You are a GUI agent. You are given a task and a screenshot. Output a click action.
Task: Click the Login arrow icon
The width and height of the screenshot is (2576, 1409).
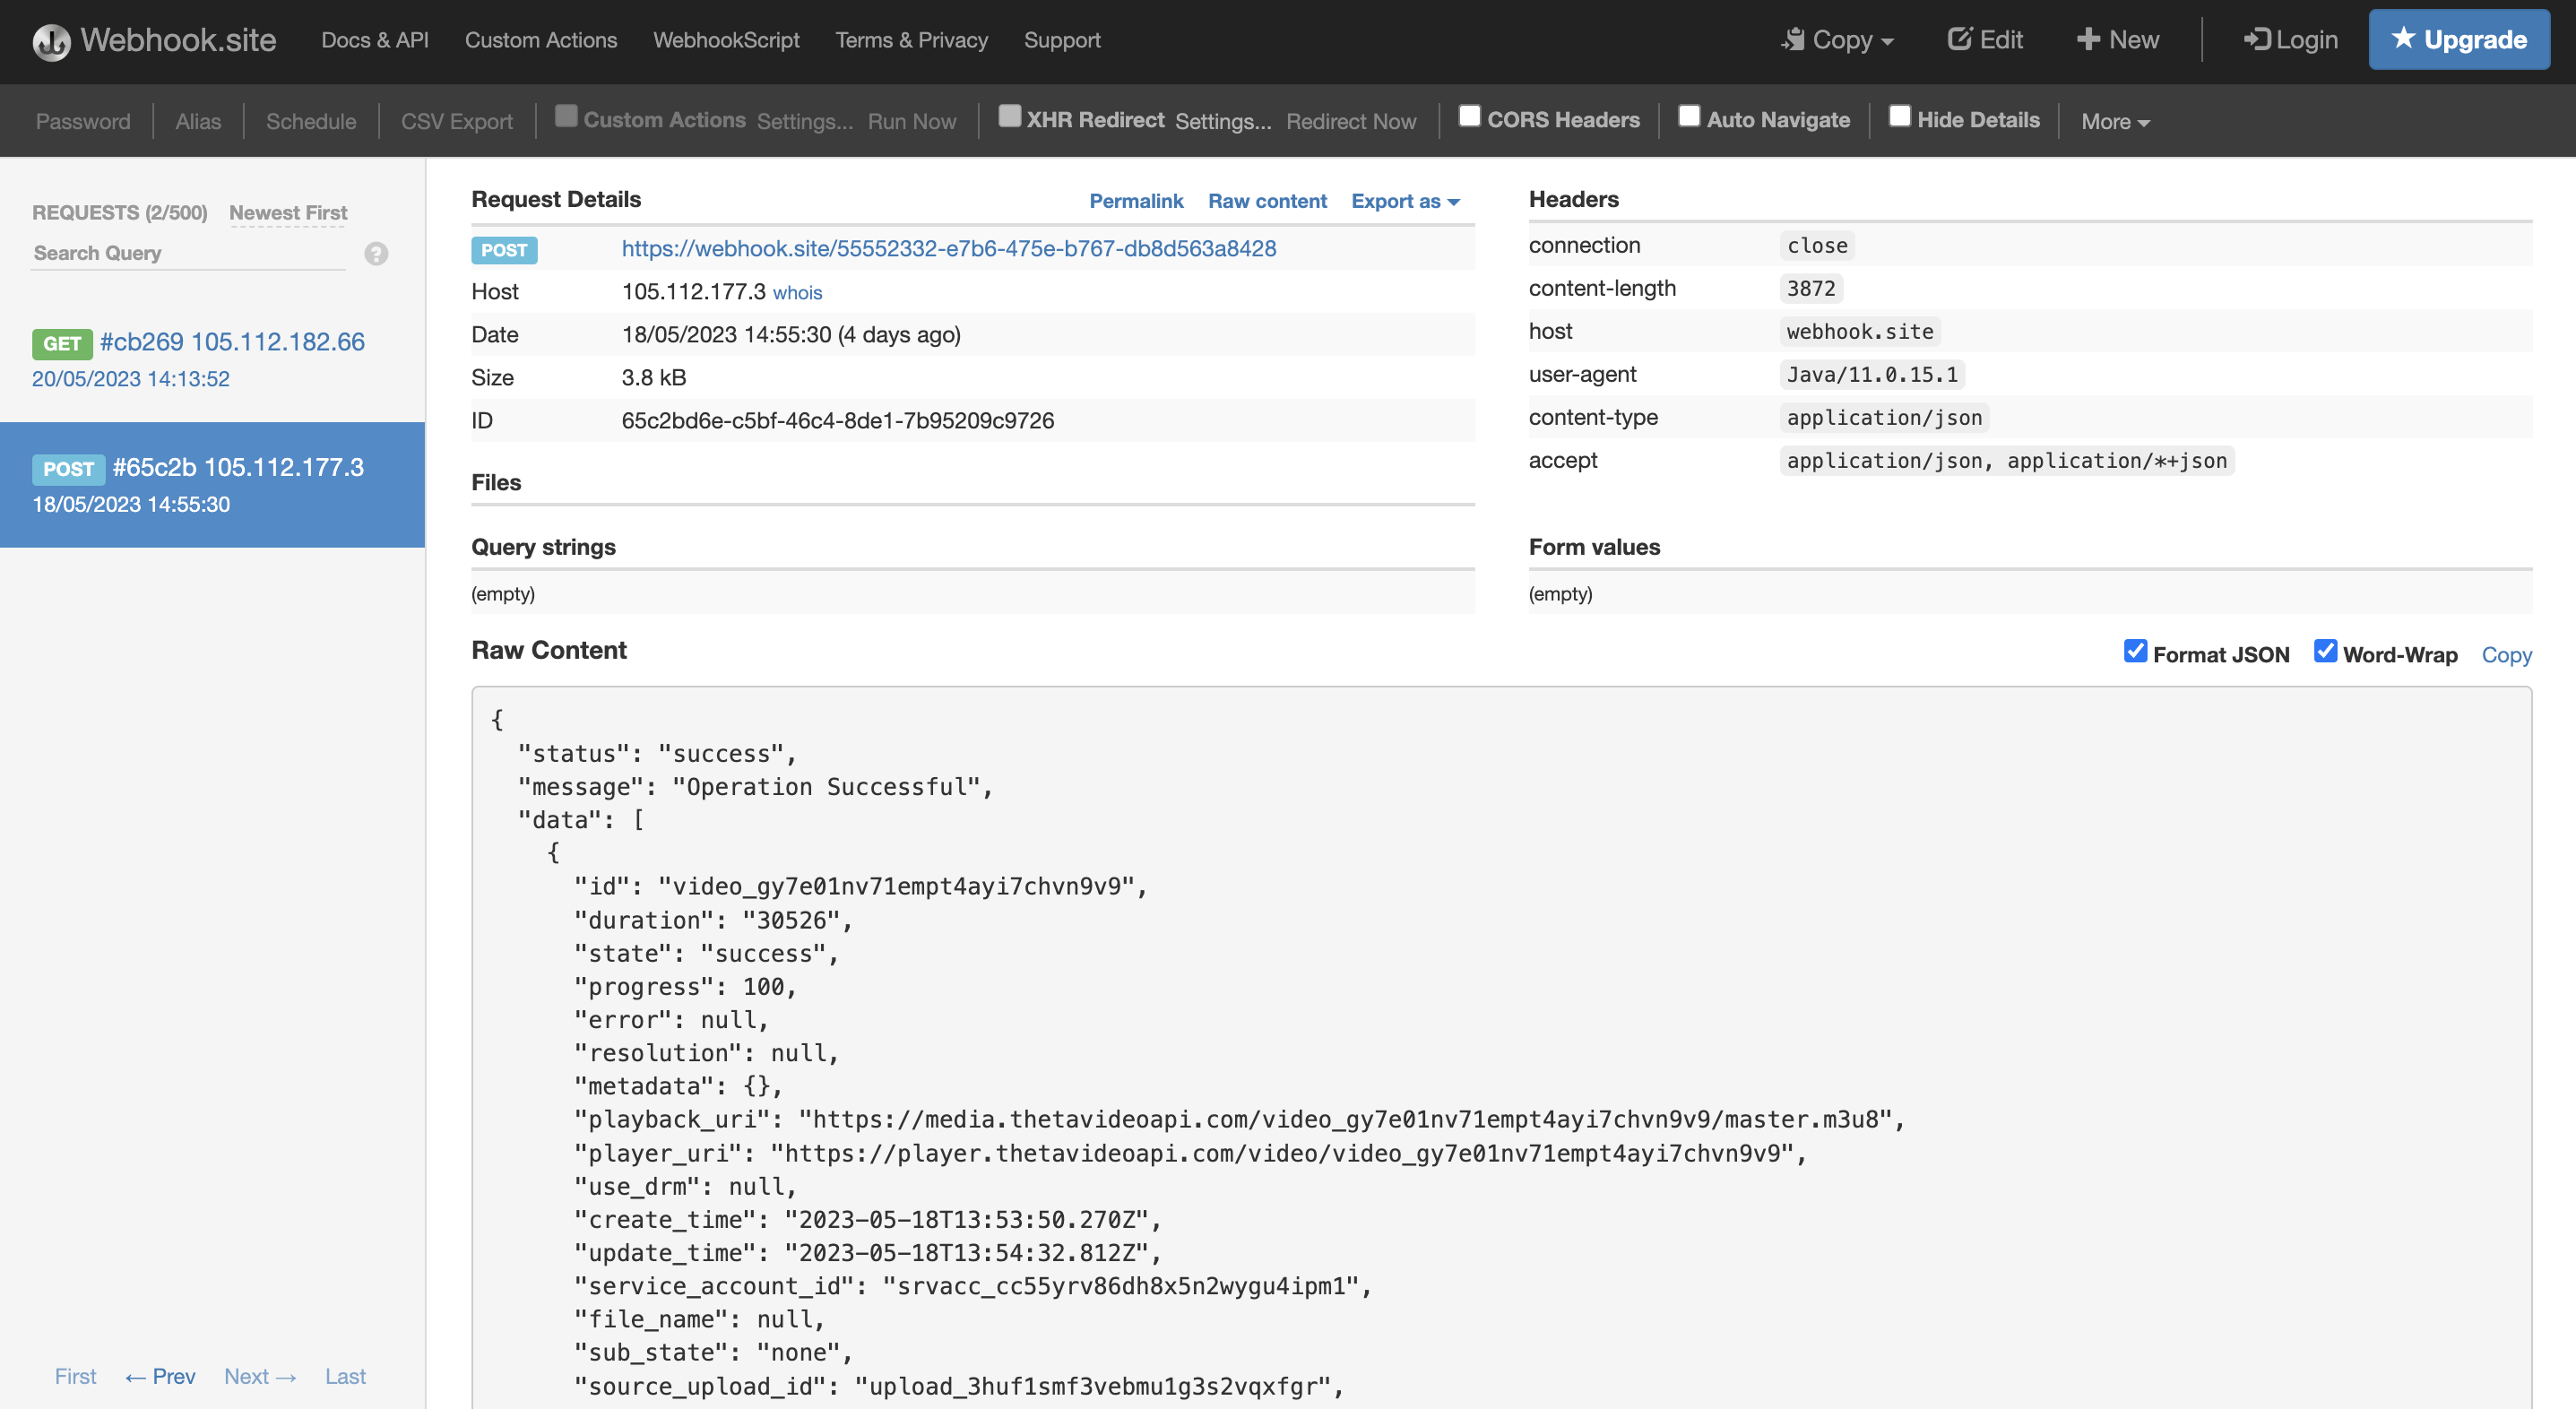point(2256,39)
